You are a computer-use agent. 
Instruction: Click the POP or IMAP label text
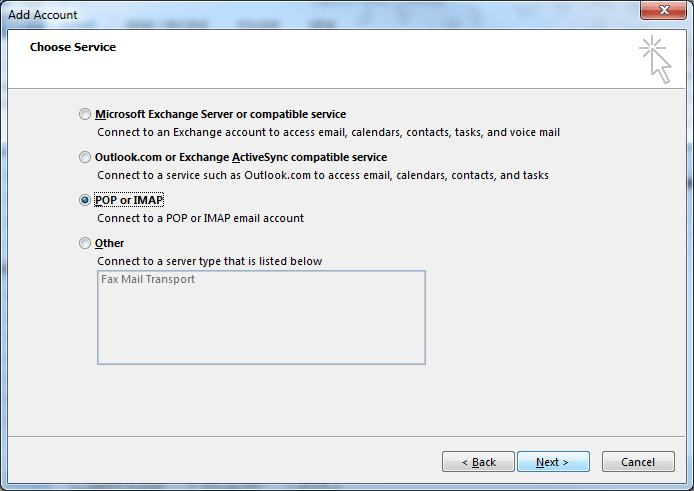129,200
